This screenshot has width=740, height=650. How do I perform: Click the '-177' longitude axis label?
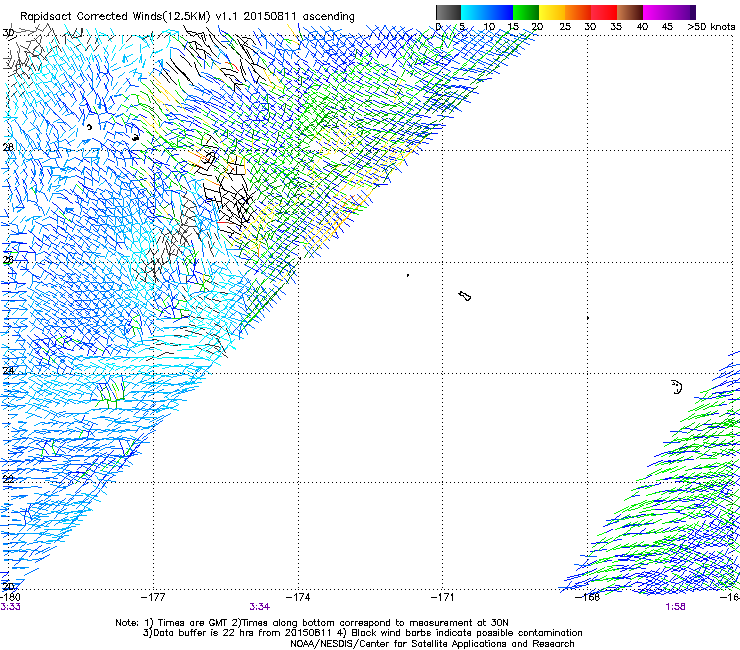click(153, 597)
